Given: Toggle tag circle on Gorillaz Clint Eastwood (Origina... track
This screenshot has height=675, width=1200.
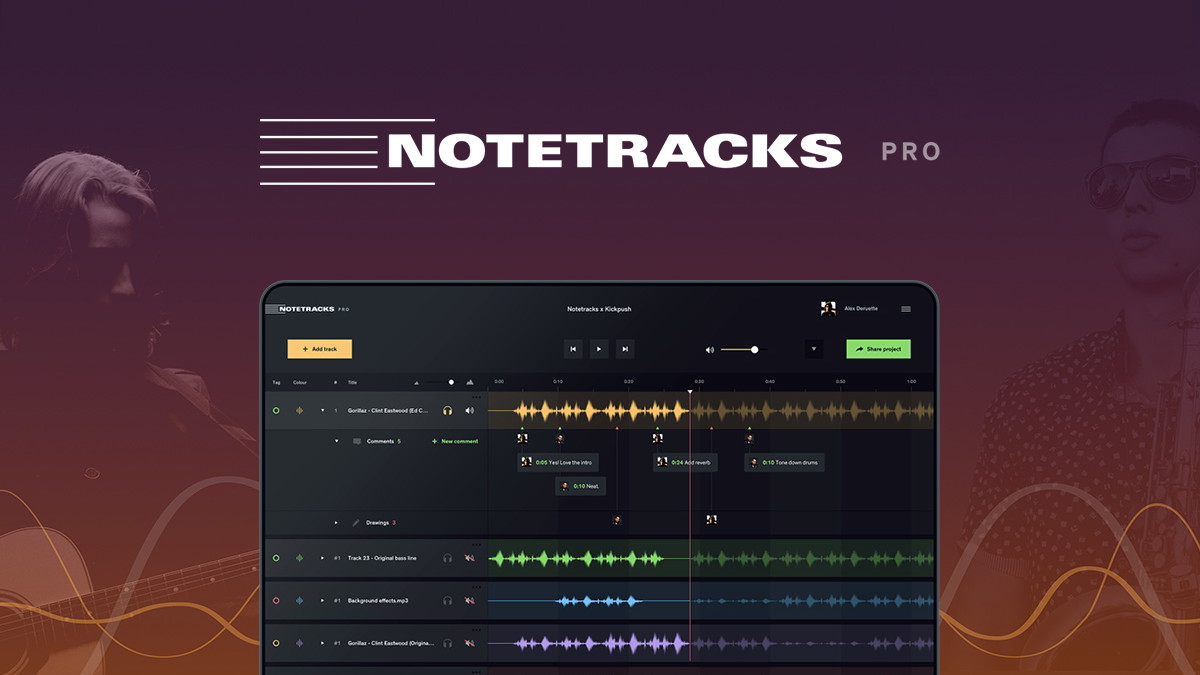Looking at the screenshot, I should [276, 643].
